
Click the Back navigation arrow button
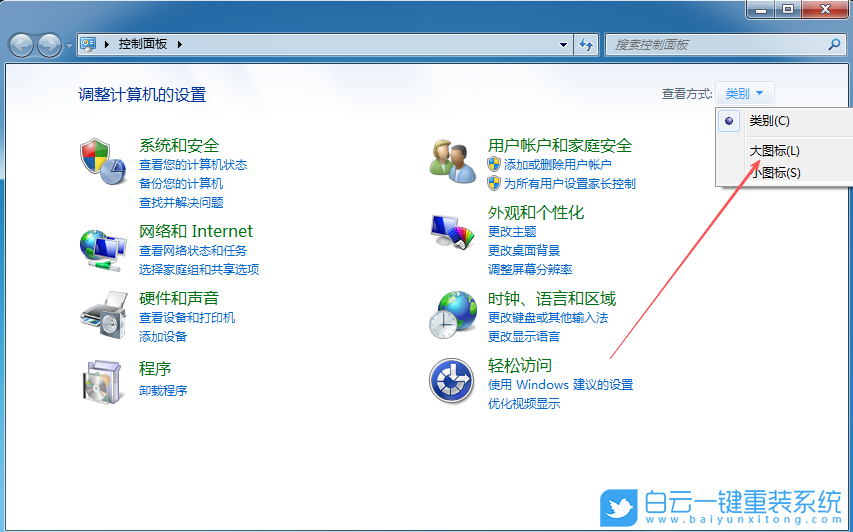tap(21, 45)
